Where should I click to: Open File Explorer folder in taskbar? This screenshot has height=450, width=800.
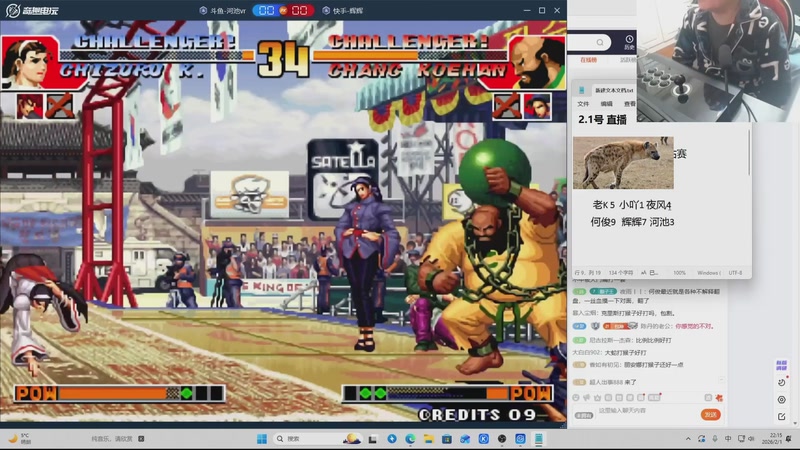[x=429, y=439]
